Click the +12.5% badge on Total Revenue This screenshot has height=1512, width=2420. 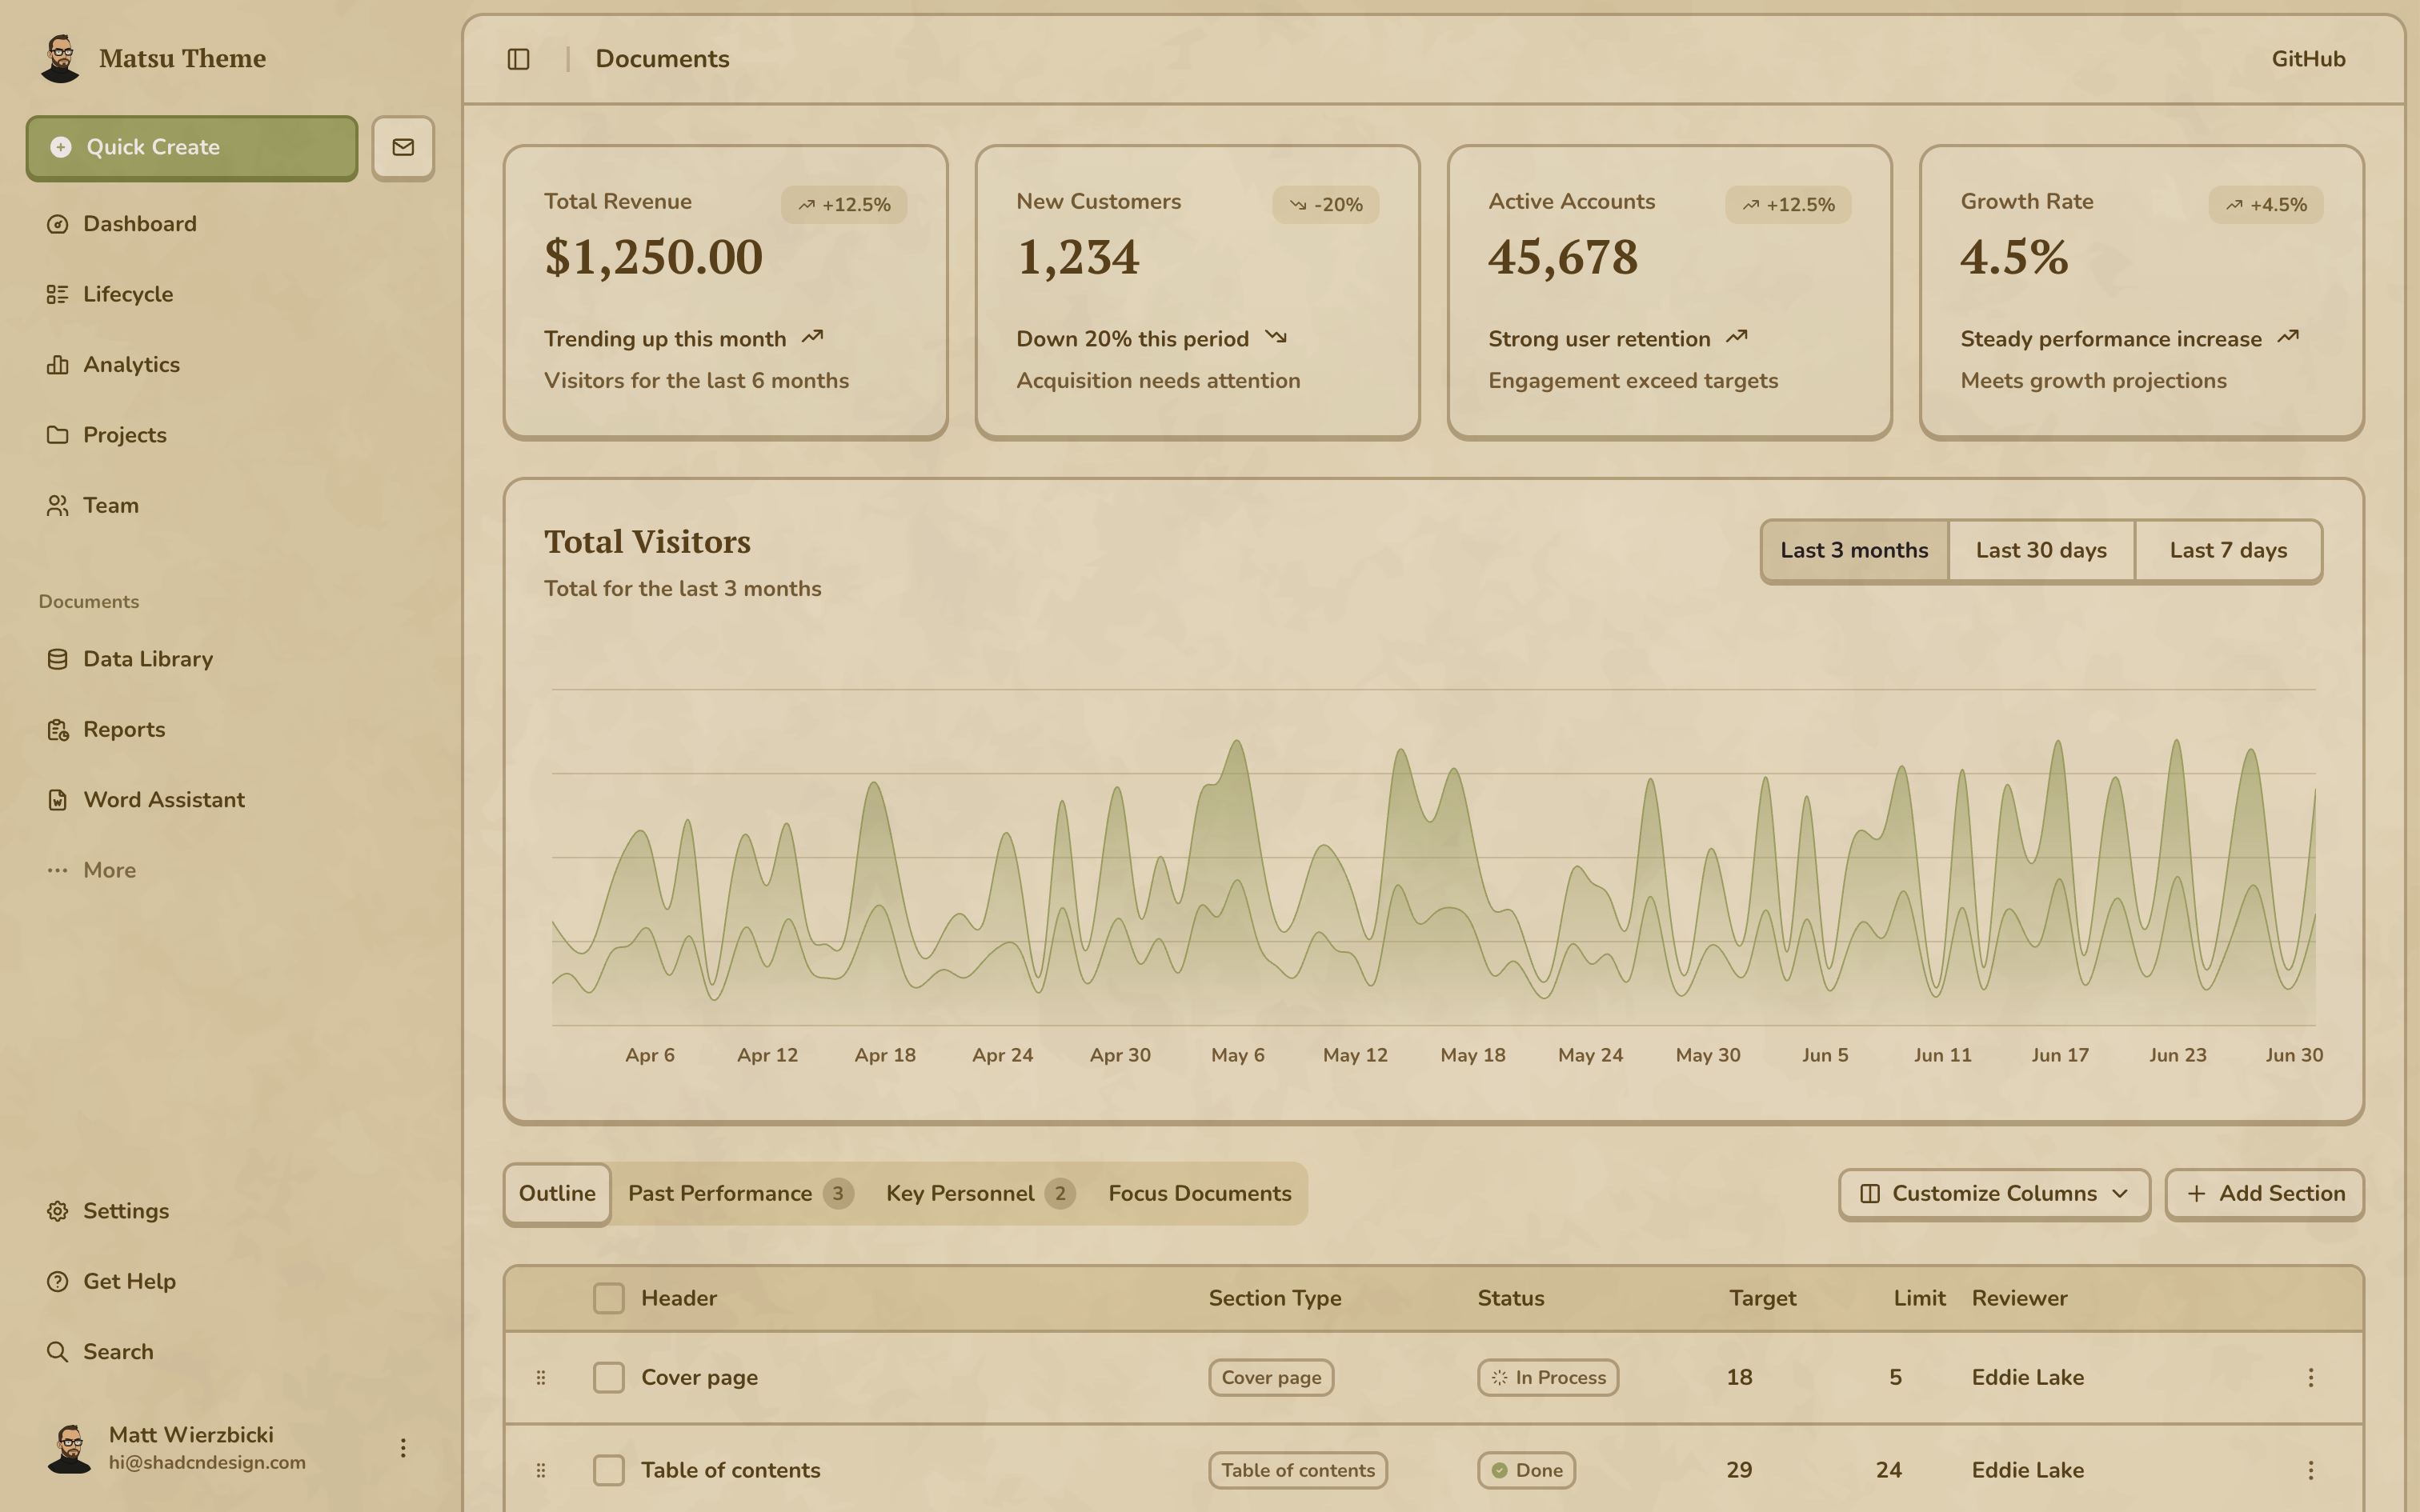pyautogui.click(x=844, y=205)
